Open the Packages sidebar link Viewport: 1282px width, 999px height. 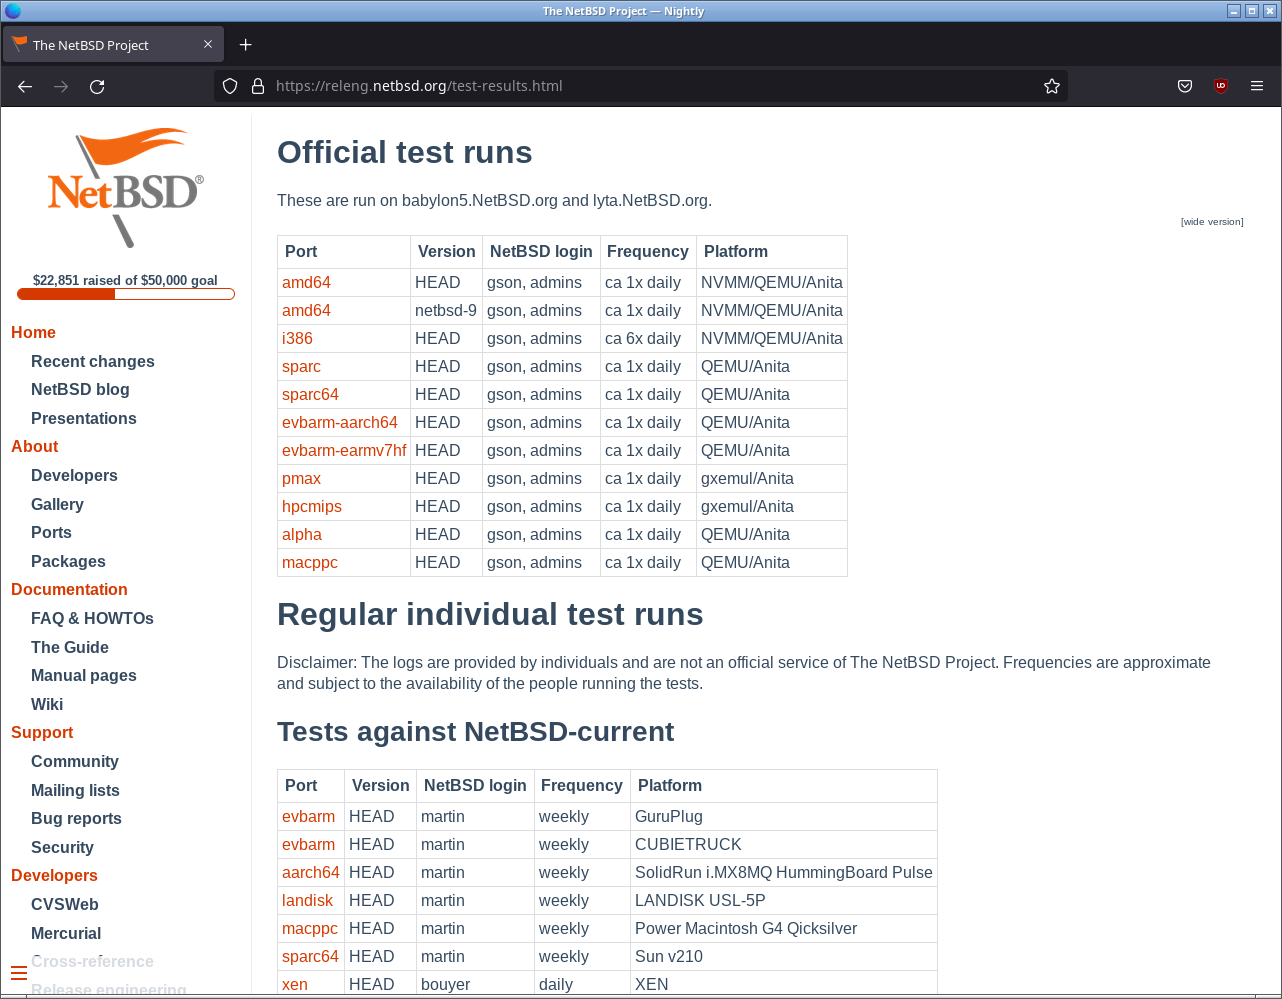click(x=68, y=562)
